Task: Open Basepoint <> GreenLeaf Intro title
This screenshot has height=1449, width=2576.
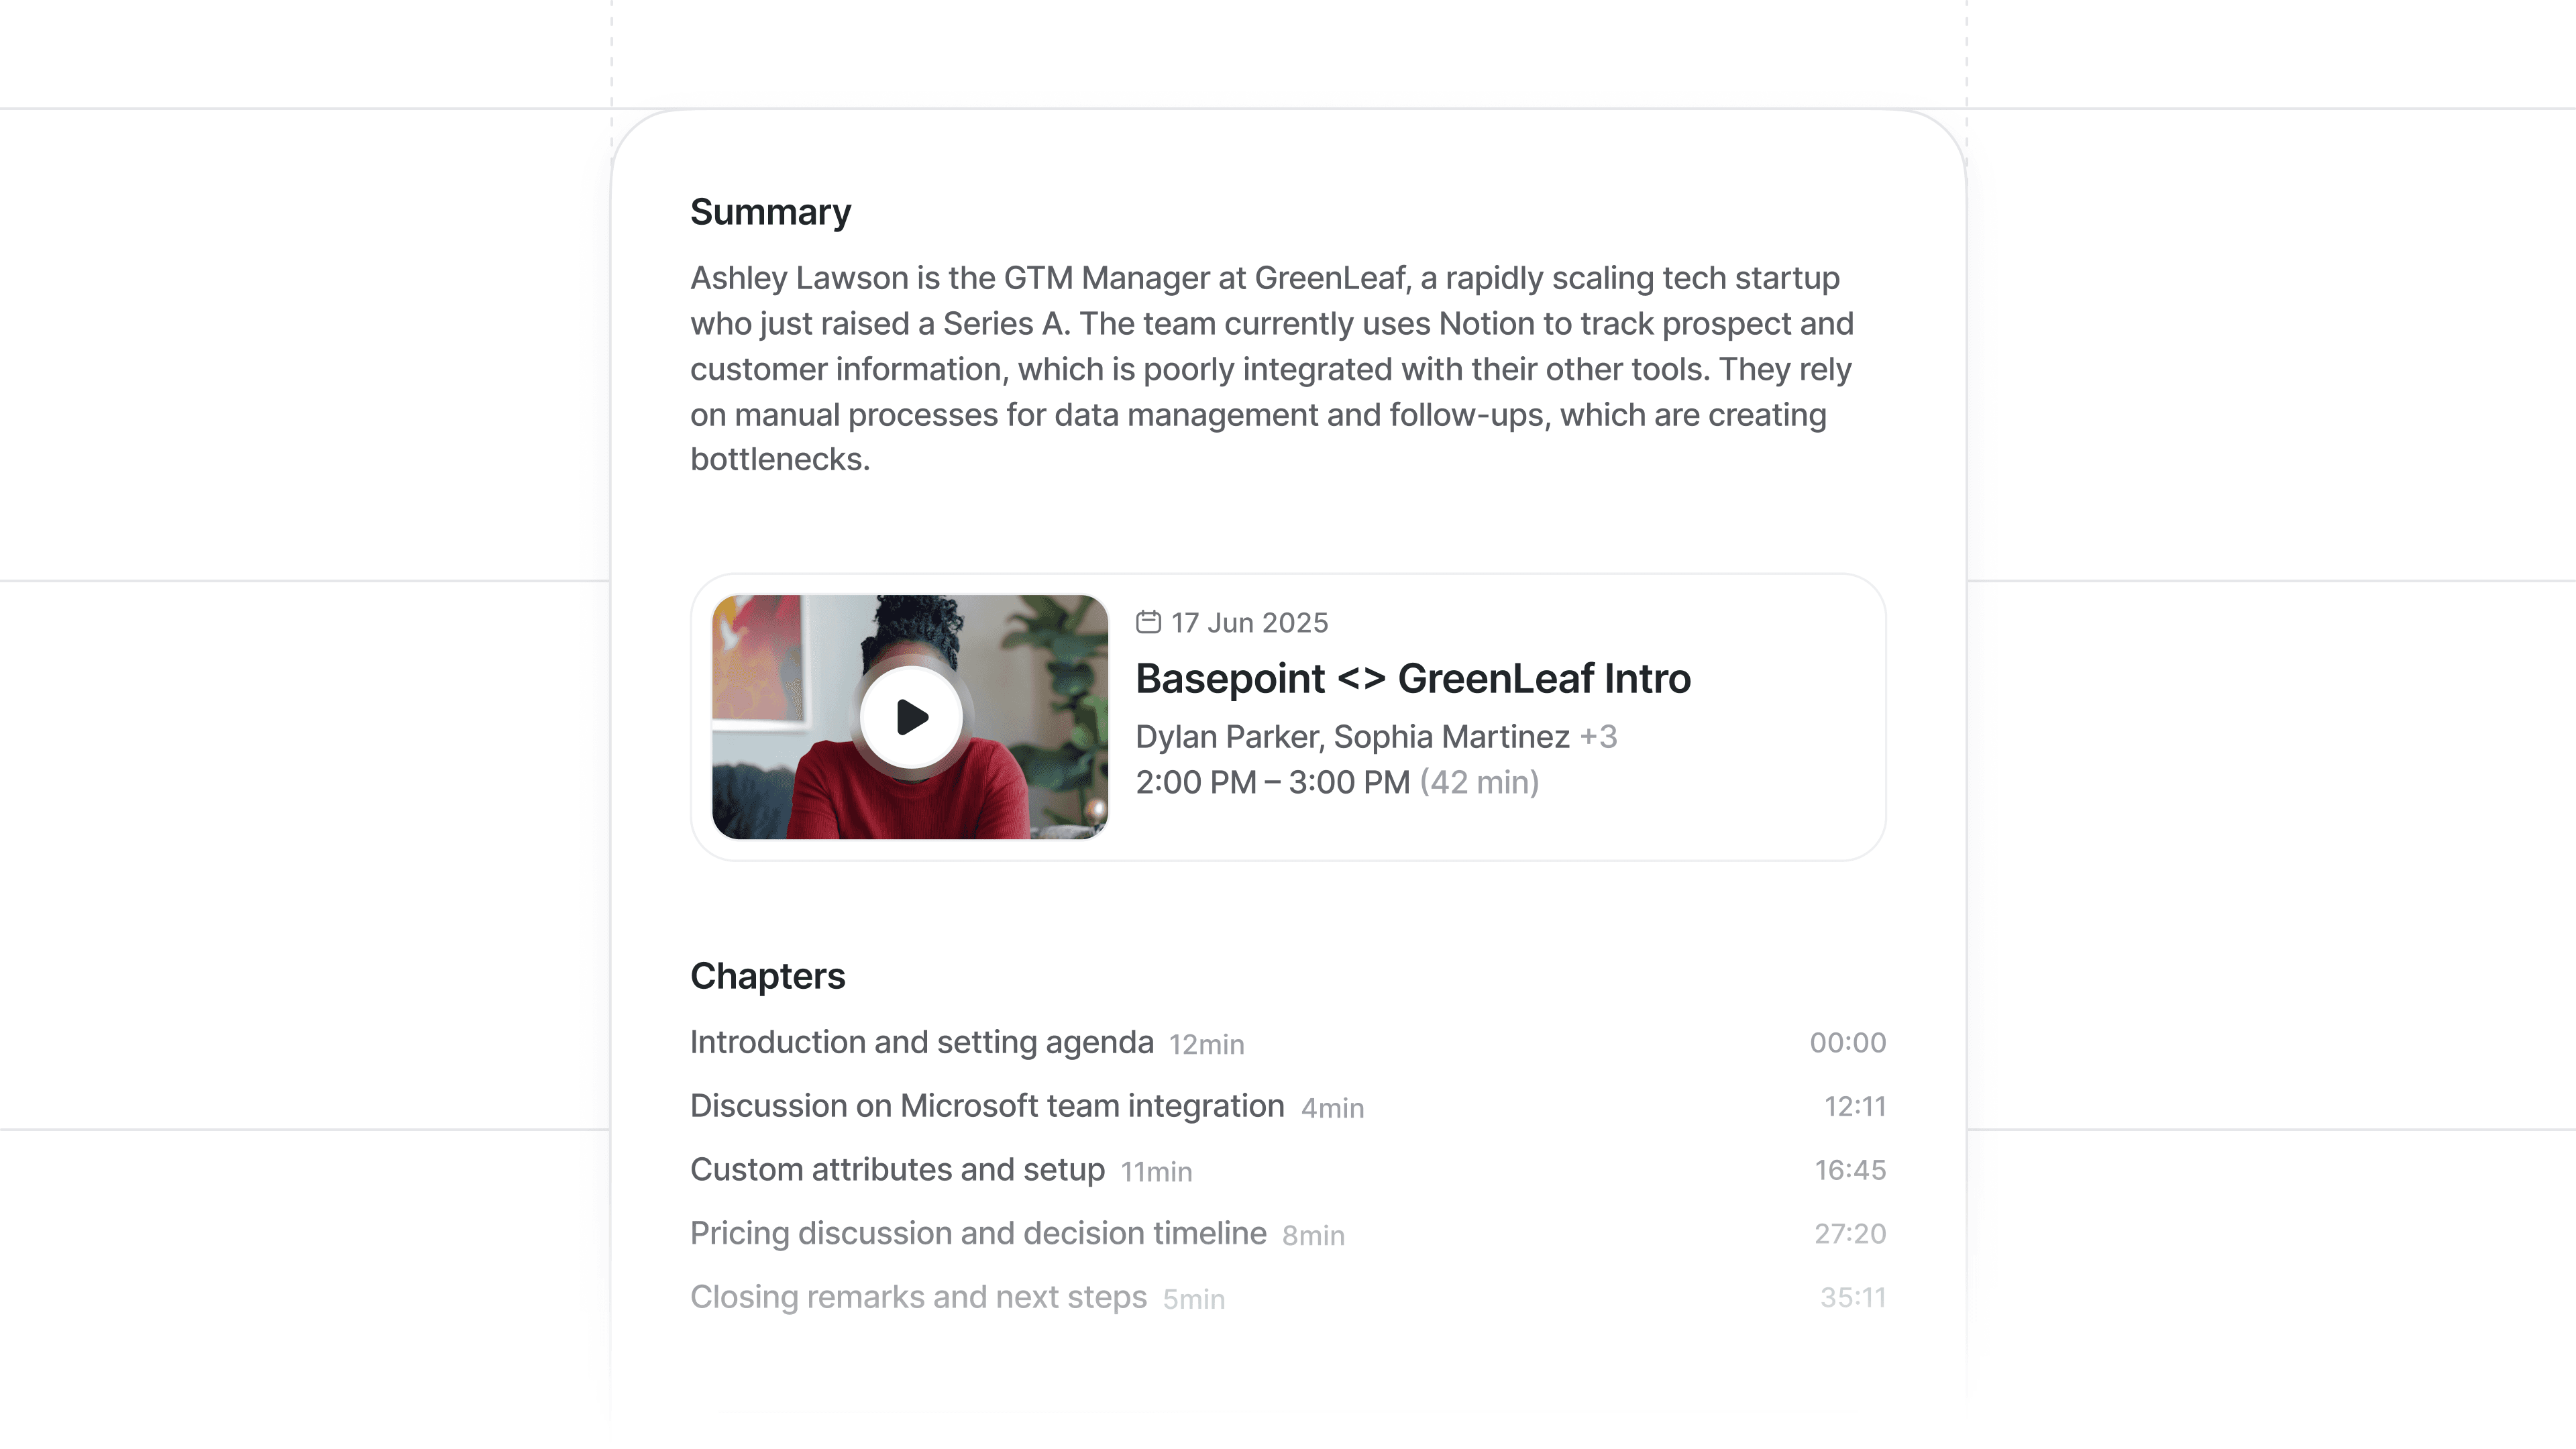Action: pos(1413,678)
